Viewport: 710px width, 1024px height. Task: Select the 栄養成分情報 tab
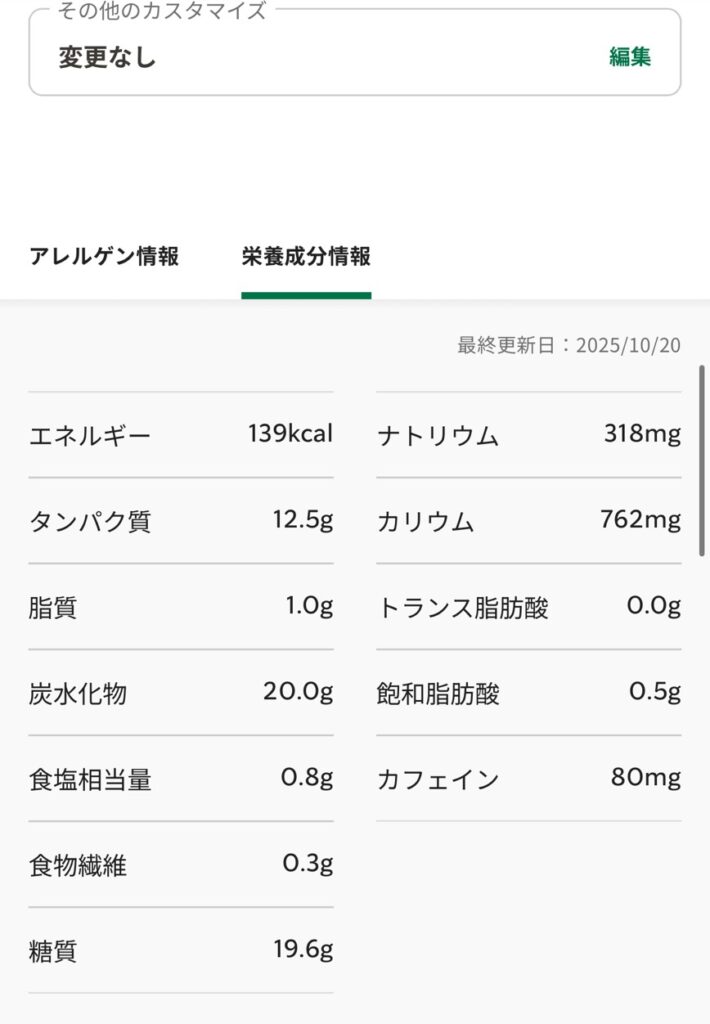pos(306,256)
